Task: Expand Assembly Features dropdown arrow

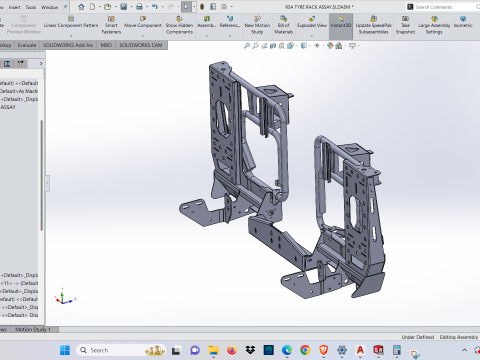Action: pos(207,36)
